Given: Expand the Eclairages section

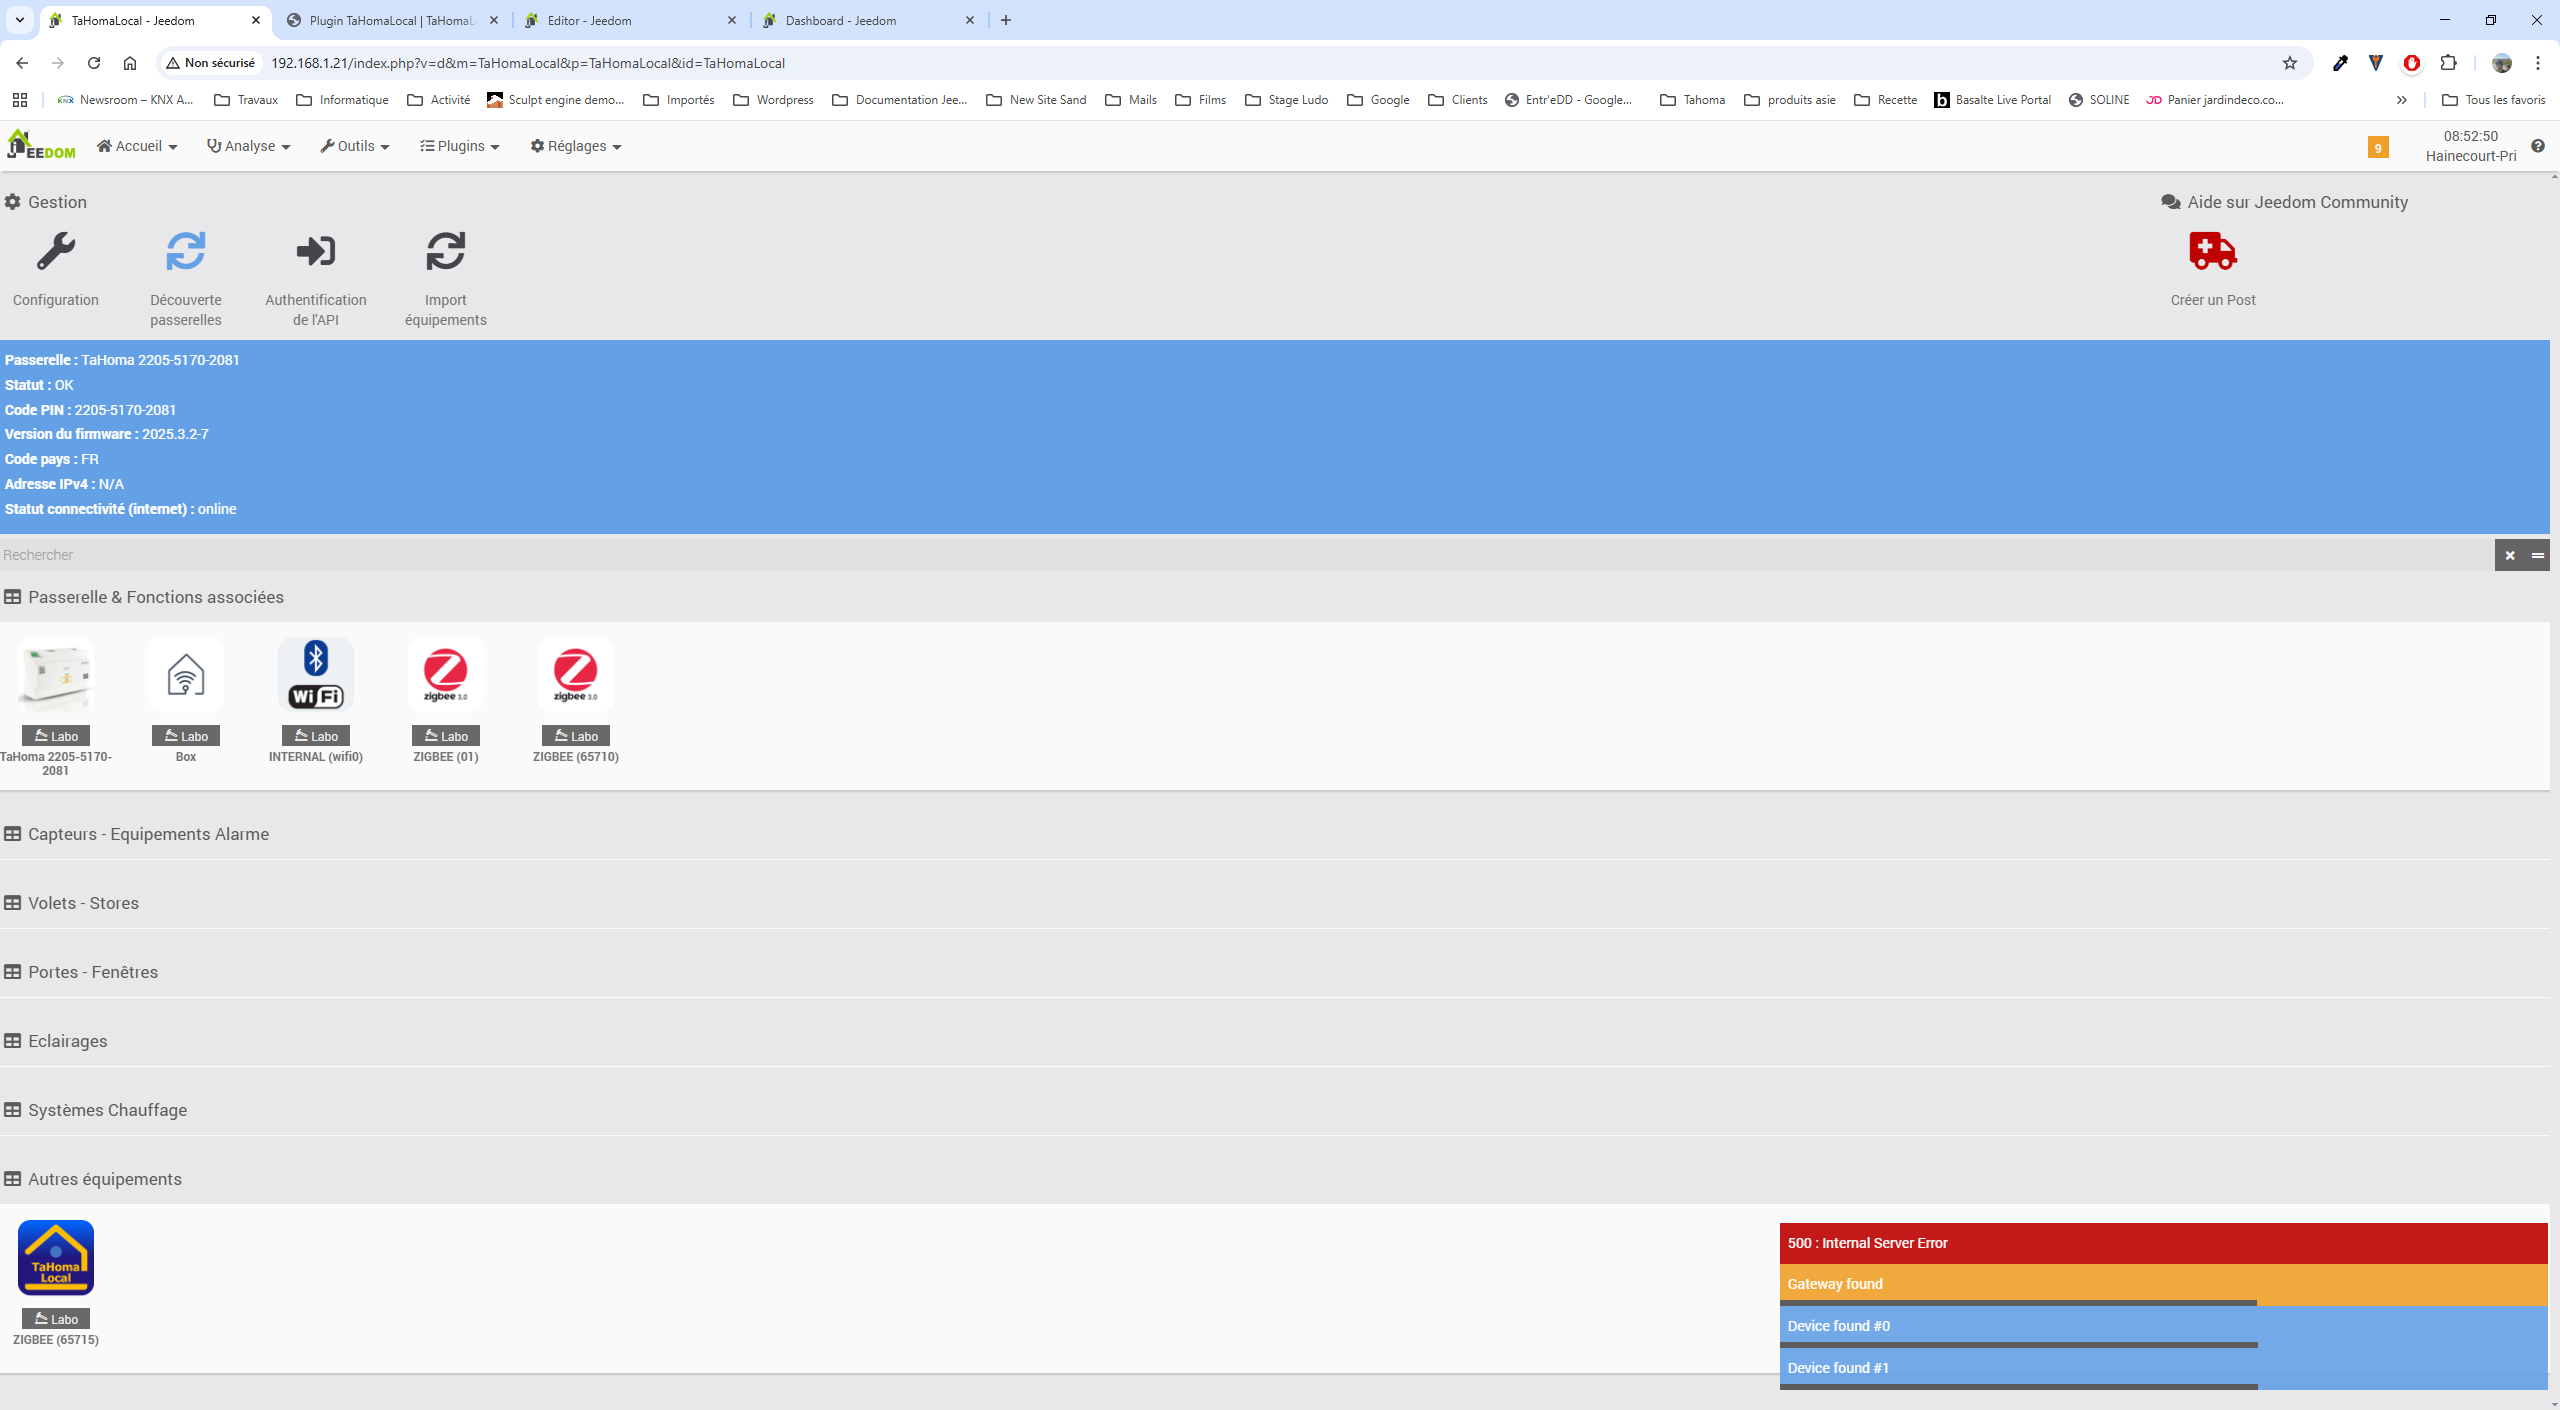Looking at the screenshot, I should (x=68, y=1041).
